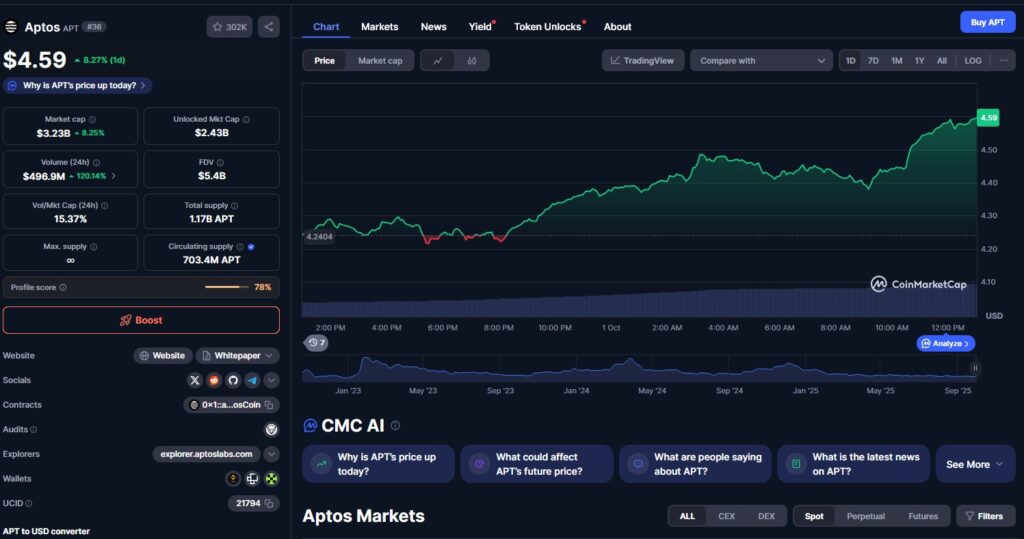Open the GitHub social link

point(232,380)
